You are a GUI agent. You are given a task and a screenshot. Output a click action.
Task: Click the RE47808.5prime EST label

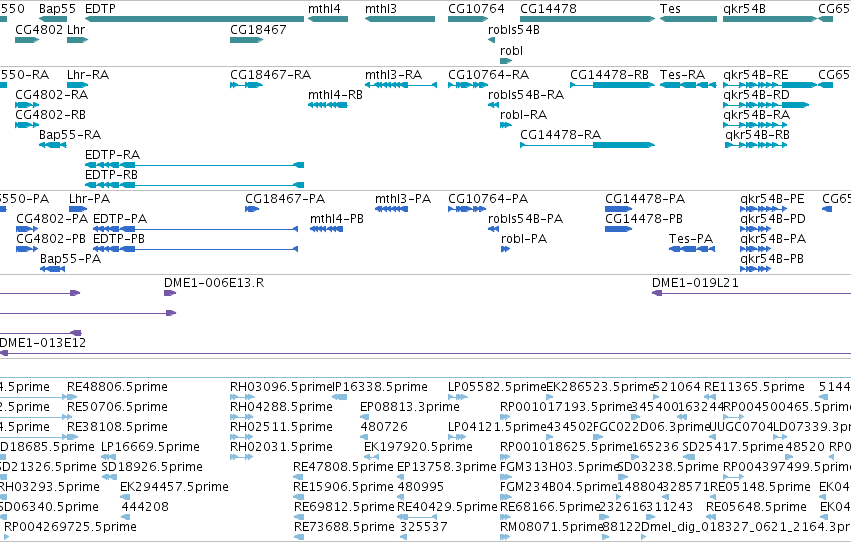[343, 467]
